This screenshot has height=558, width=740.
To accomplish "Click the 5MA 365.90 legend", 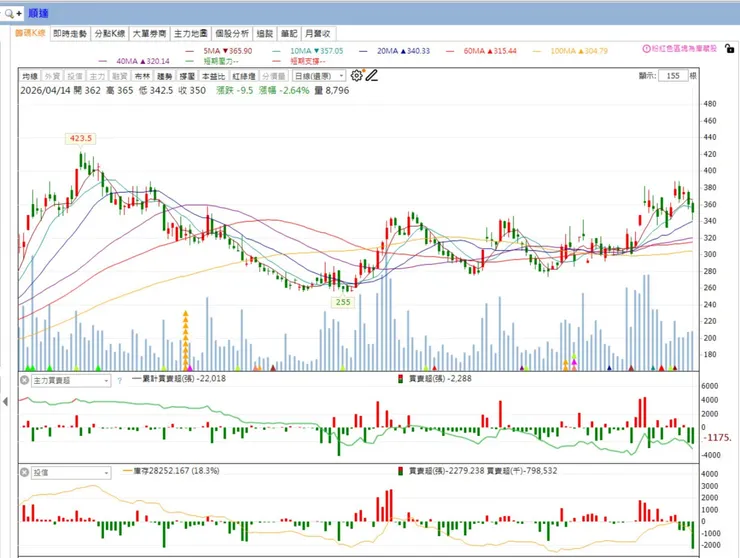I will [219, 51].
